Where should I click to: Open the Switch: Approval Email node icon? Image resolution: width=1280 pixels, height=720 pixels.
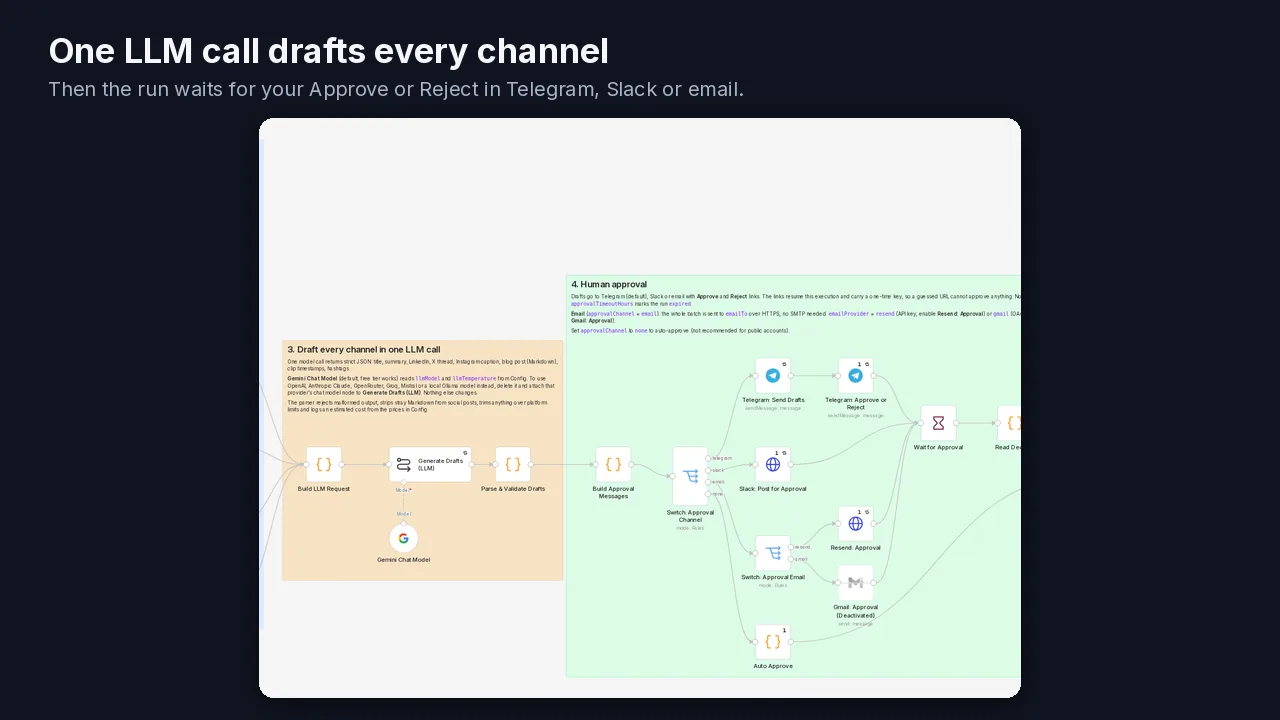pyautogui.click(x=773, y=553)
